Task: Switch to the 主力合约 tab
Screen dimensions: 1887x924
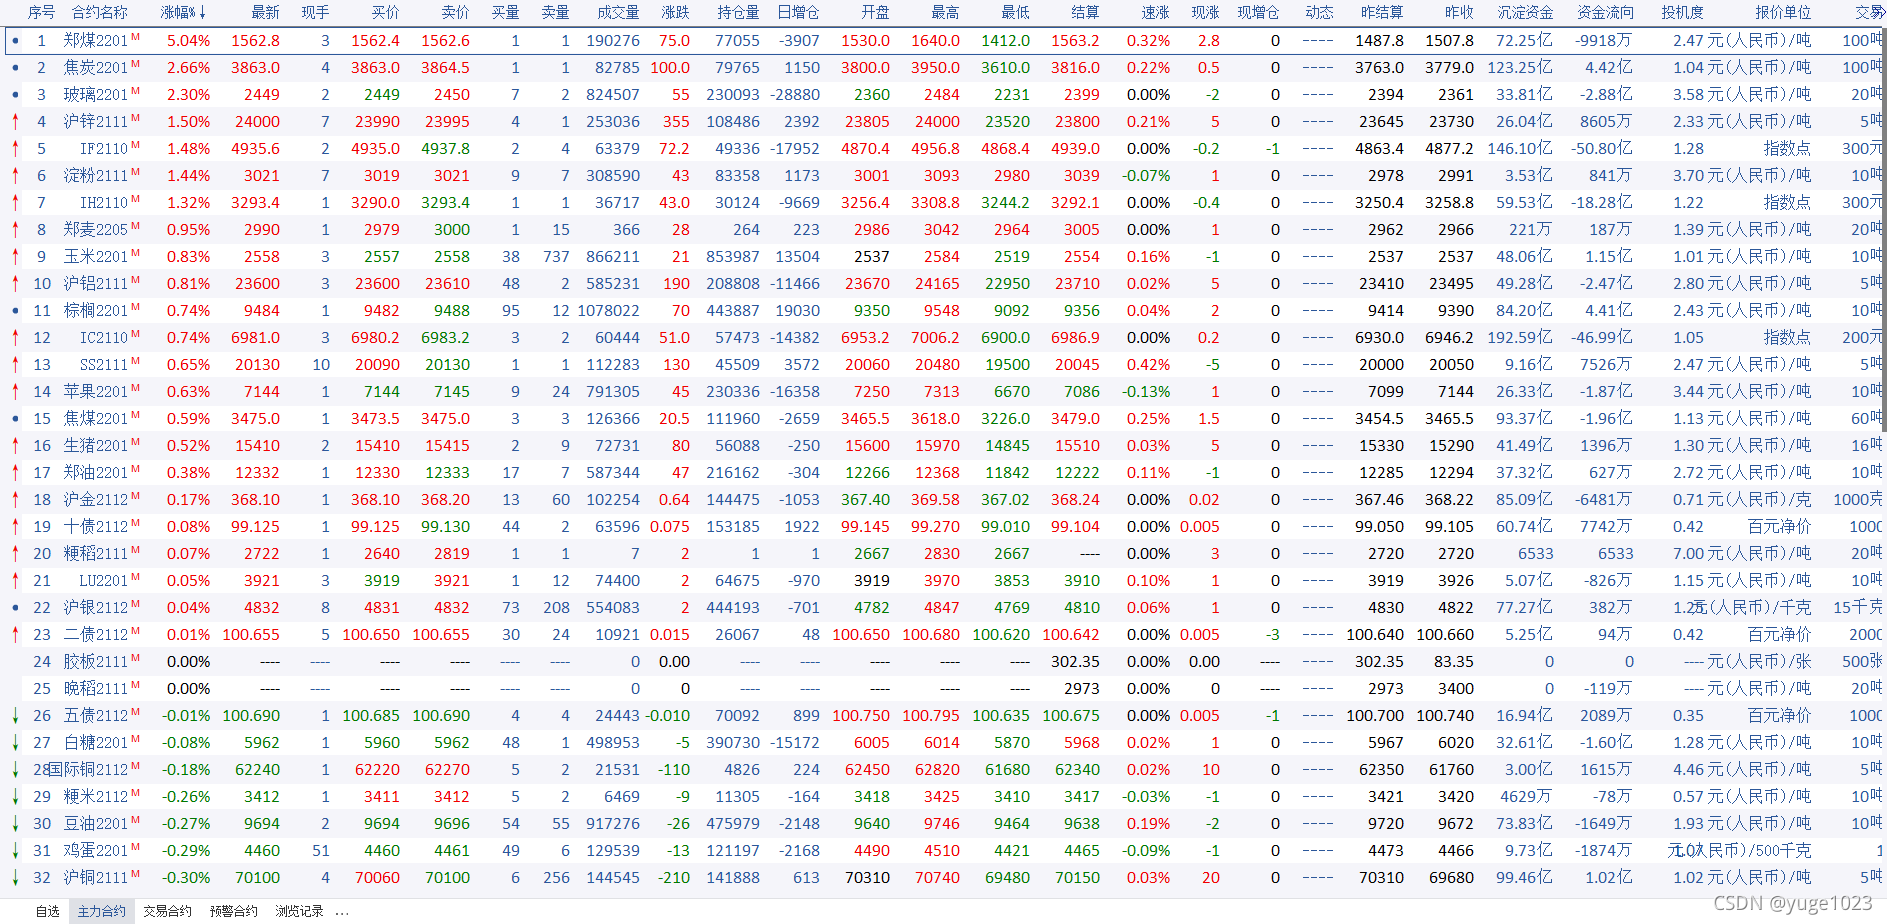Action: (x=102, y=911)
